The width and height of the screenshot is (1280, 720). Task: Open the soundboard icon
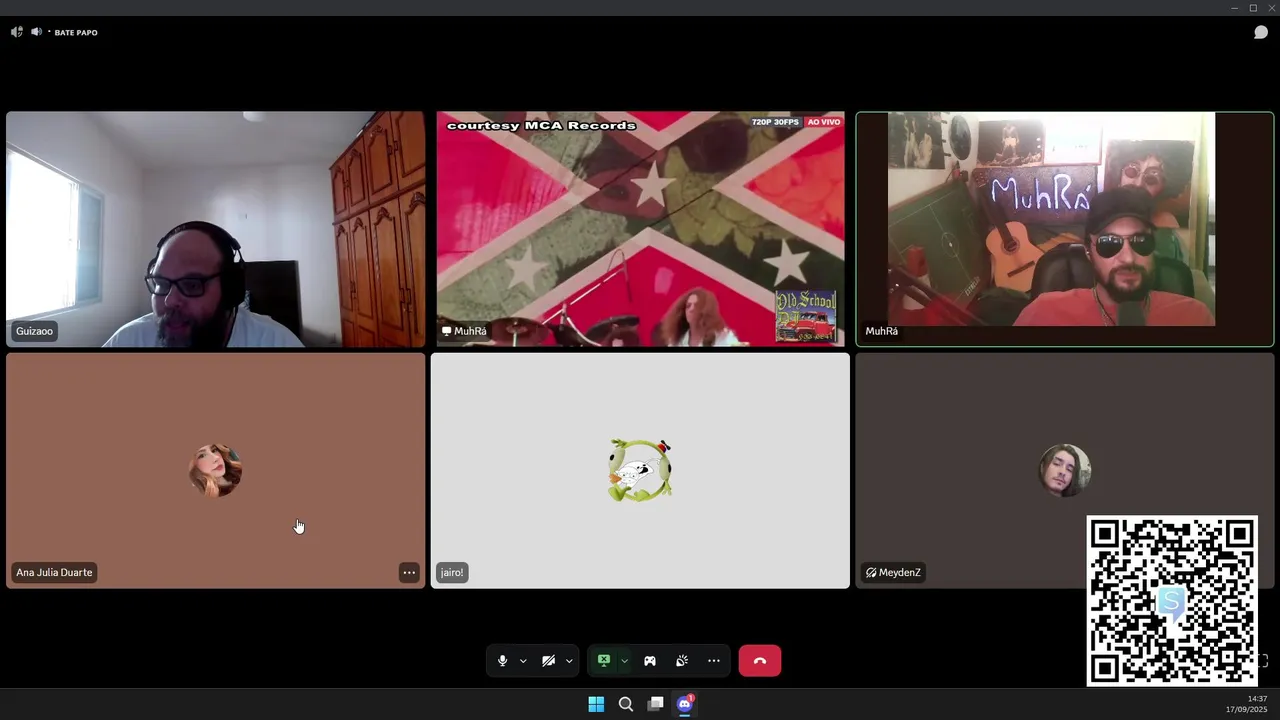tap(682, 661)
